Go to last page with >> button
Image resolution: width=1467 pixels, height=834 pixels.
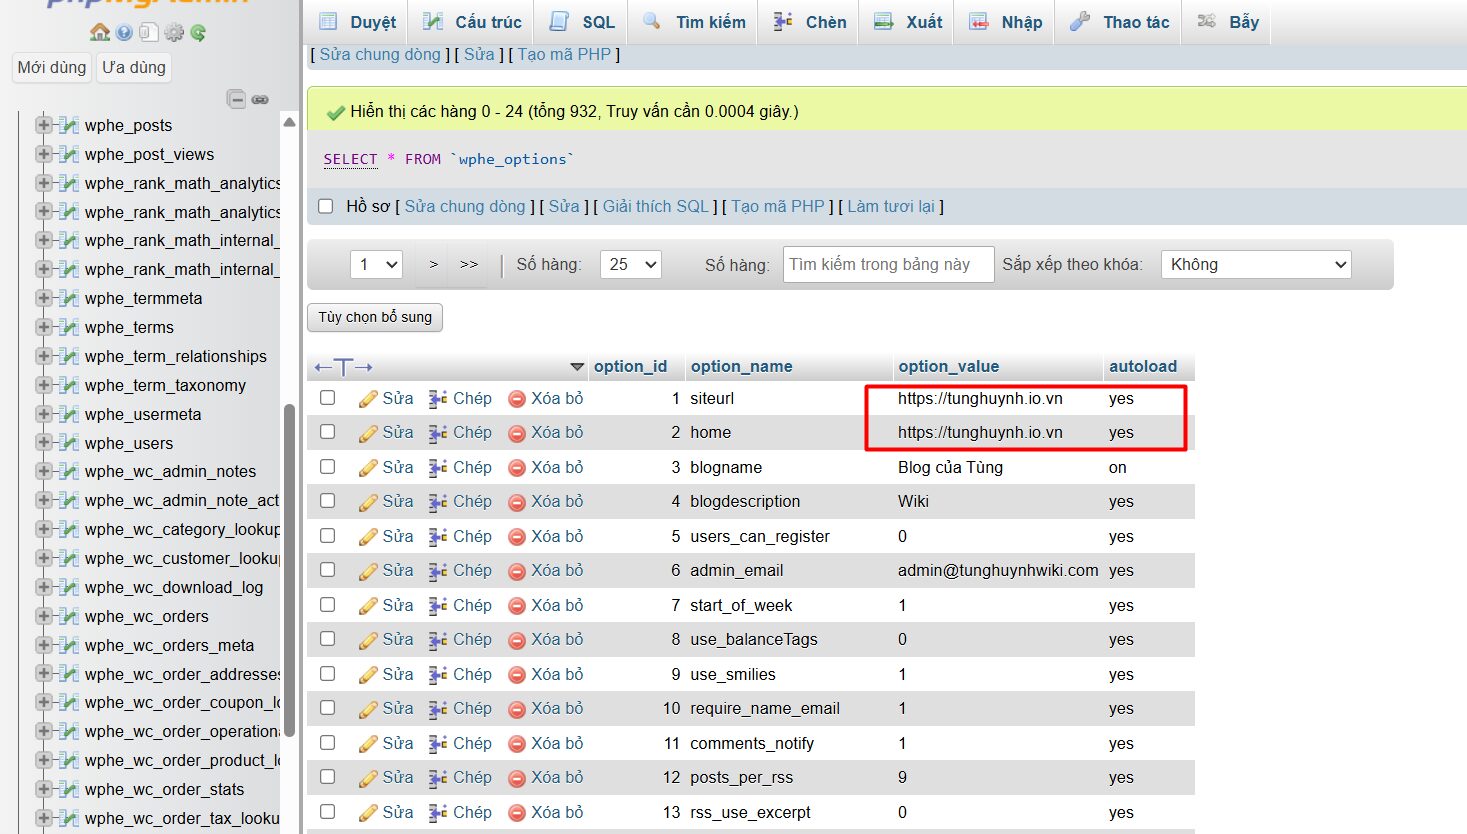(469, 264)
